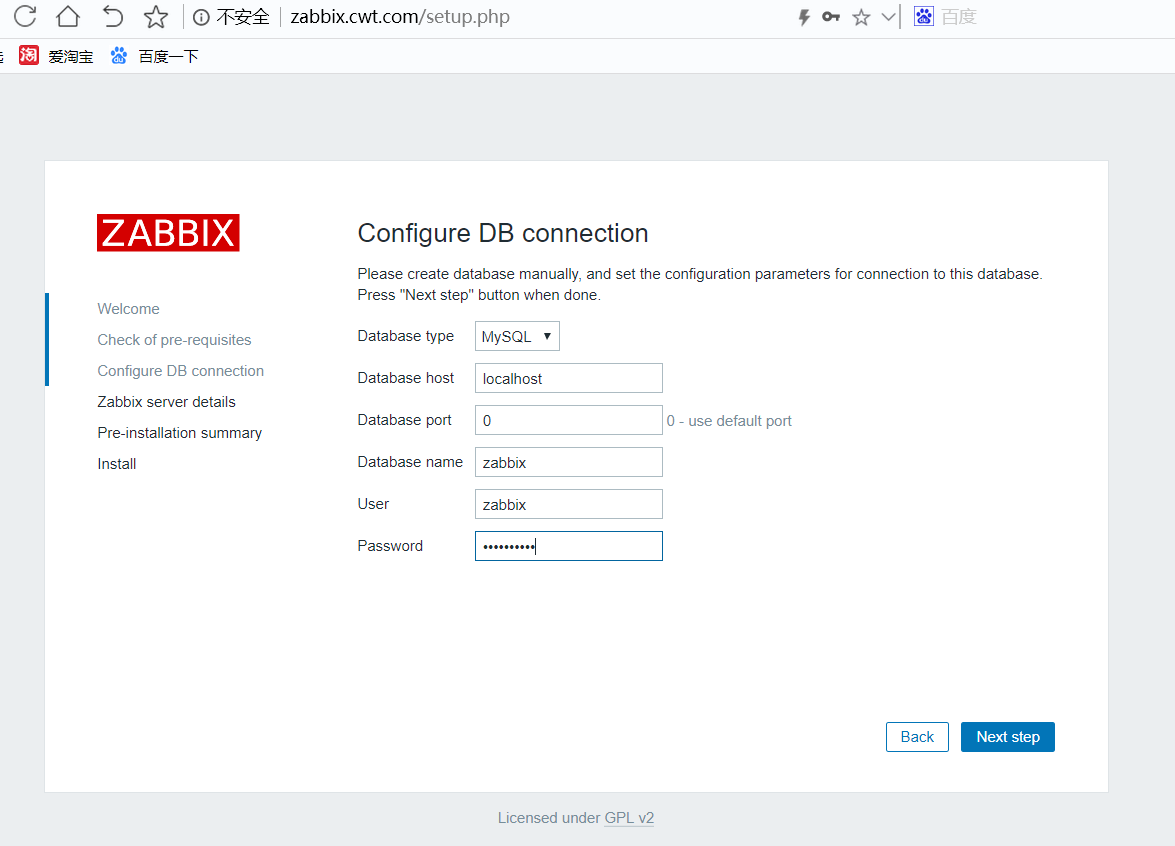
Task: Bookmark page with left star icon
Action: pyautogui.click(x=156, y=16)
